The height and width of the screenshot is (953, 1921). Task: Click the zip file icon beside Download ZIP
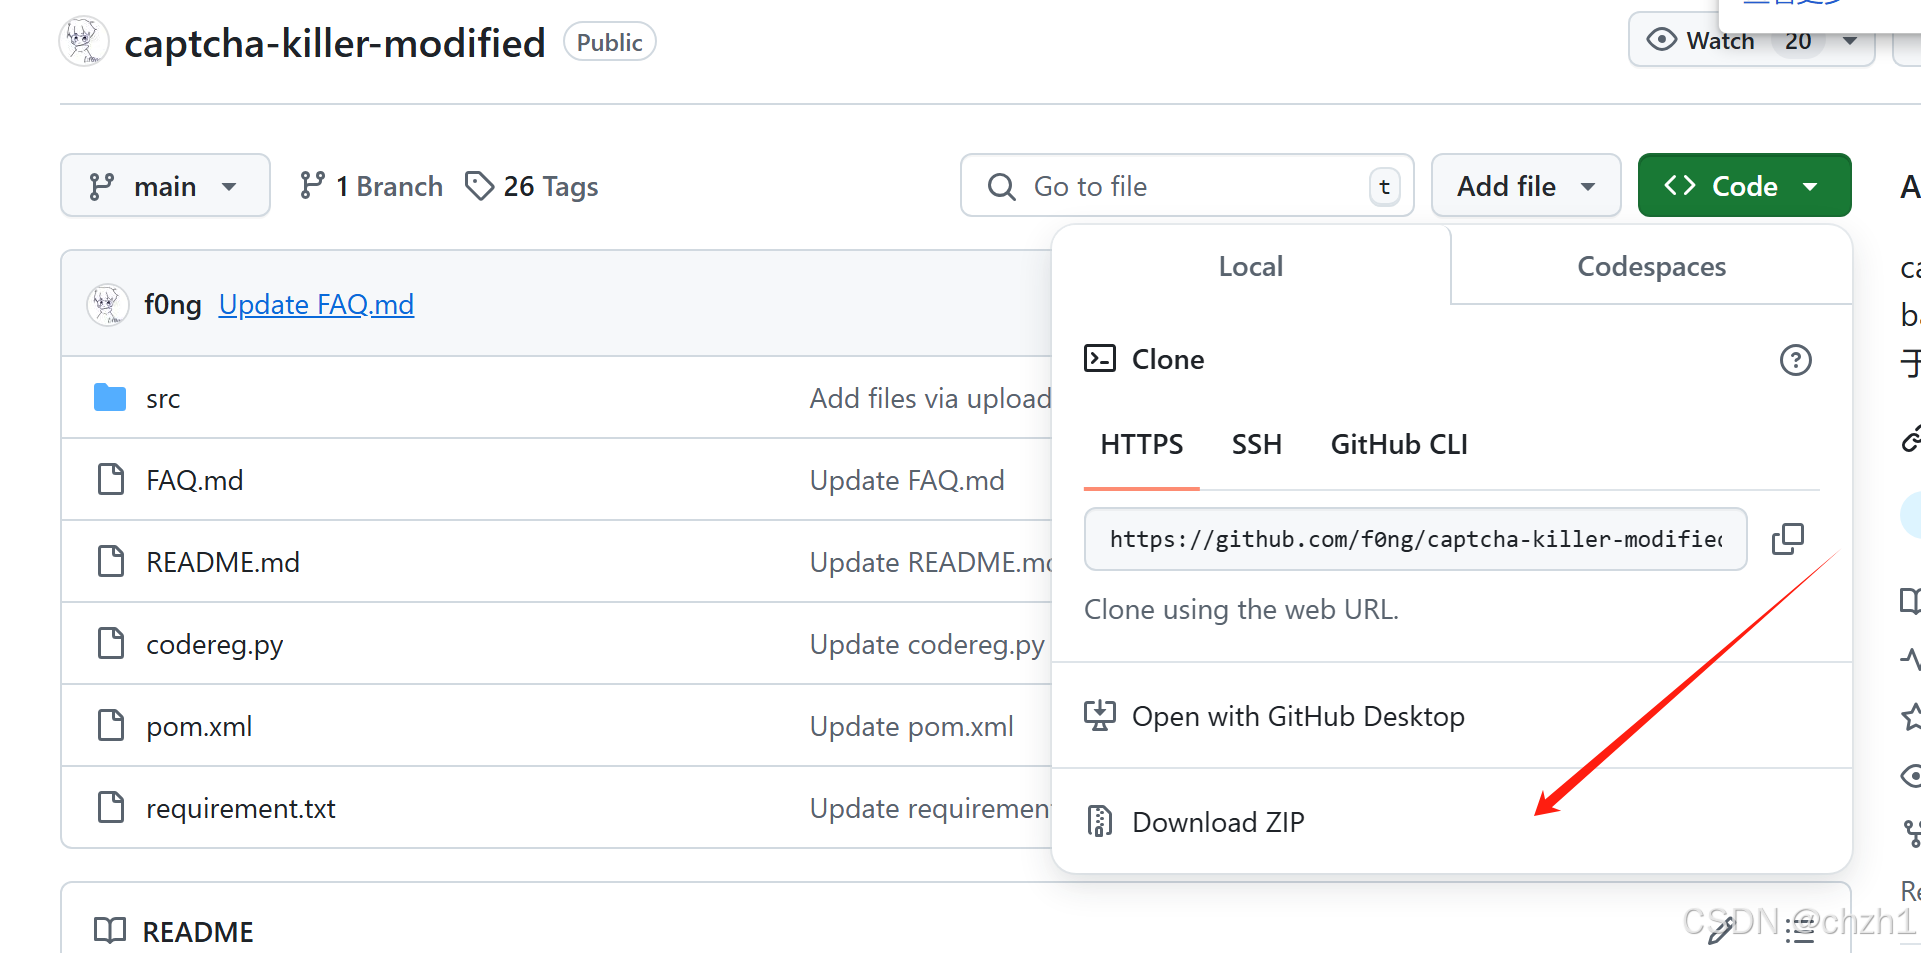1100,822
